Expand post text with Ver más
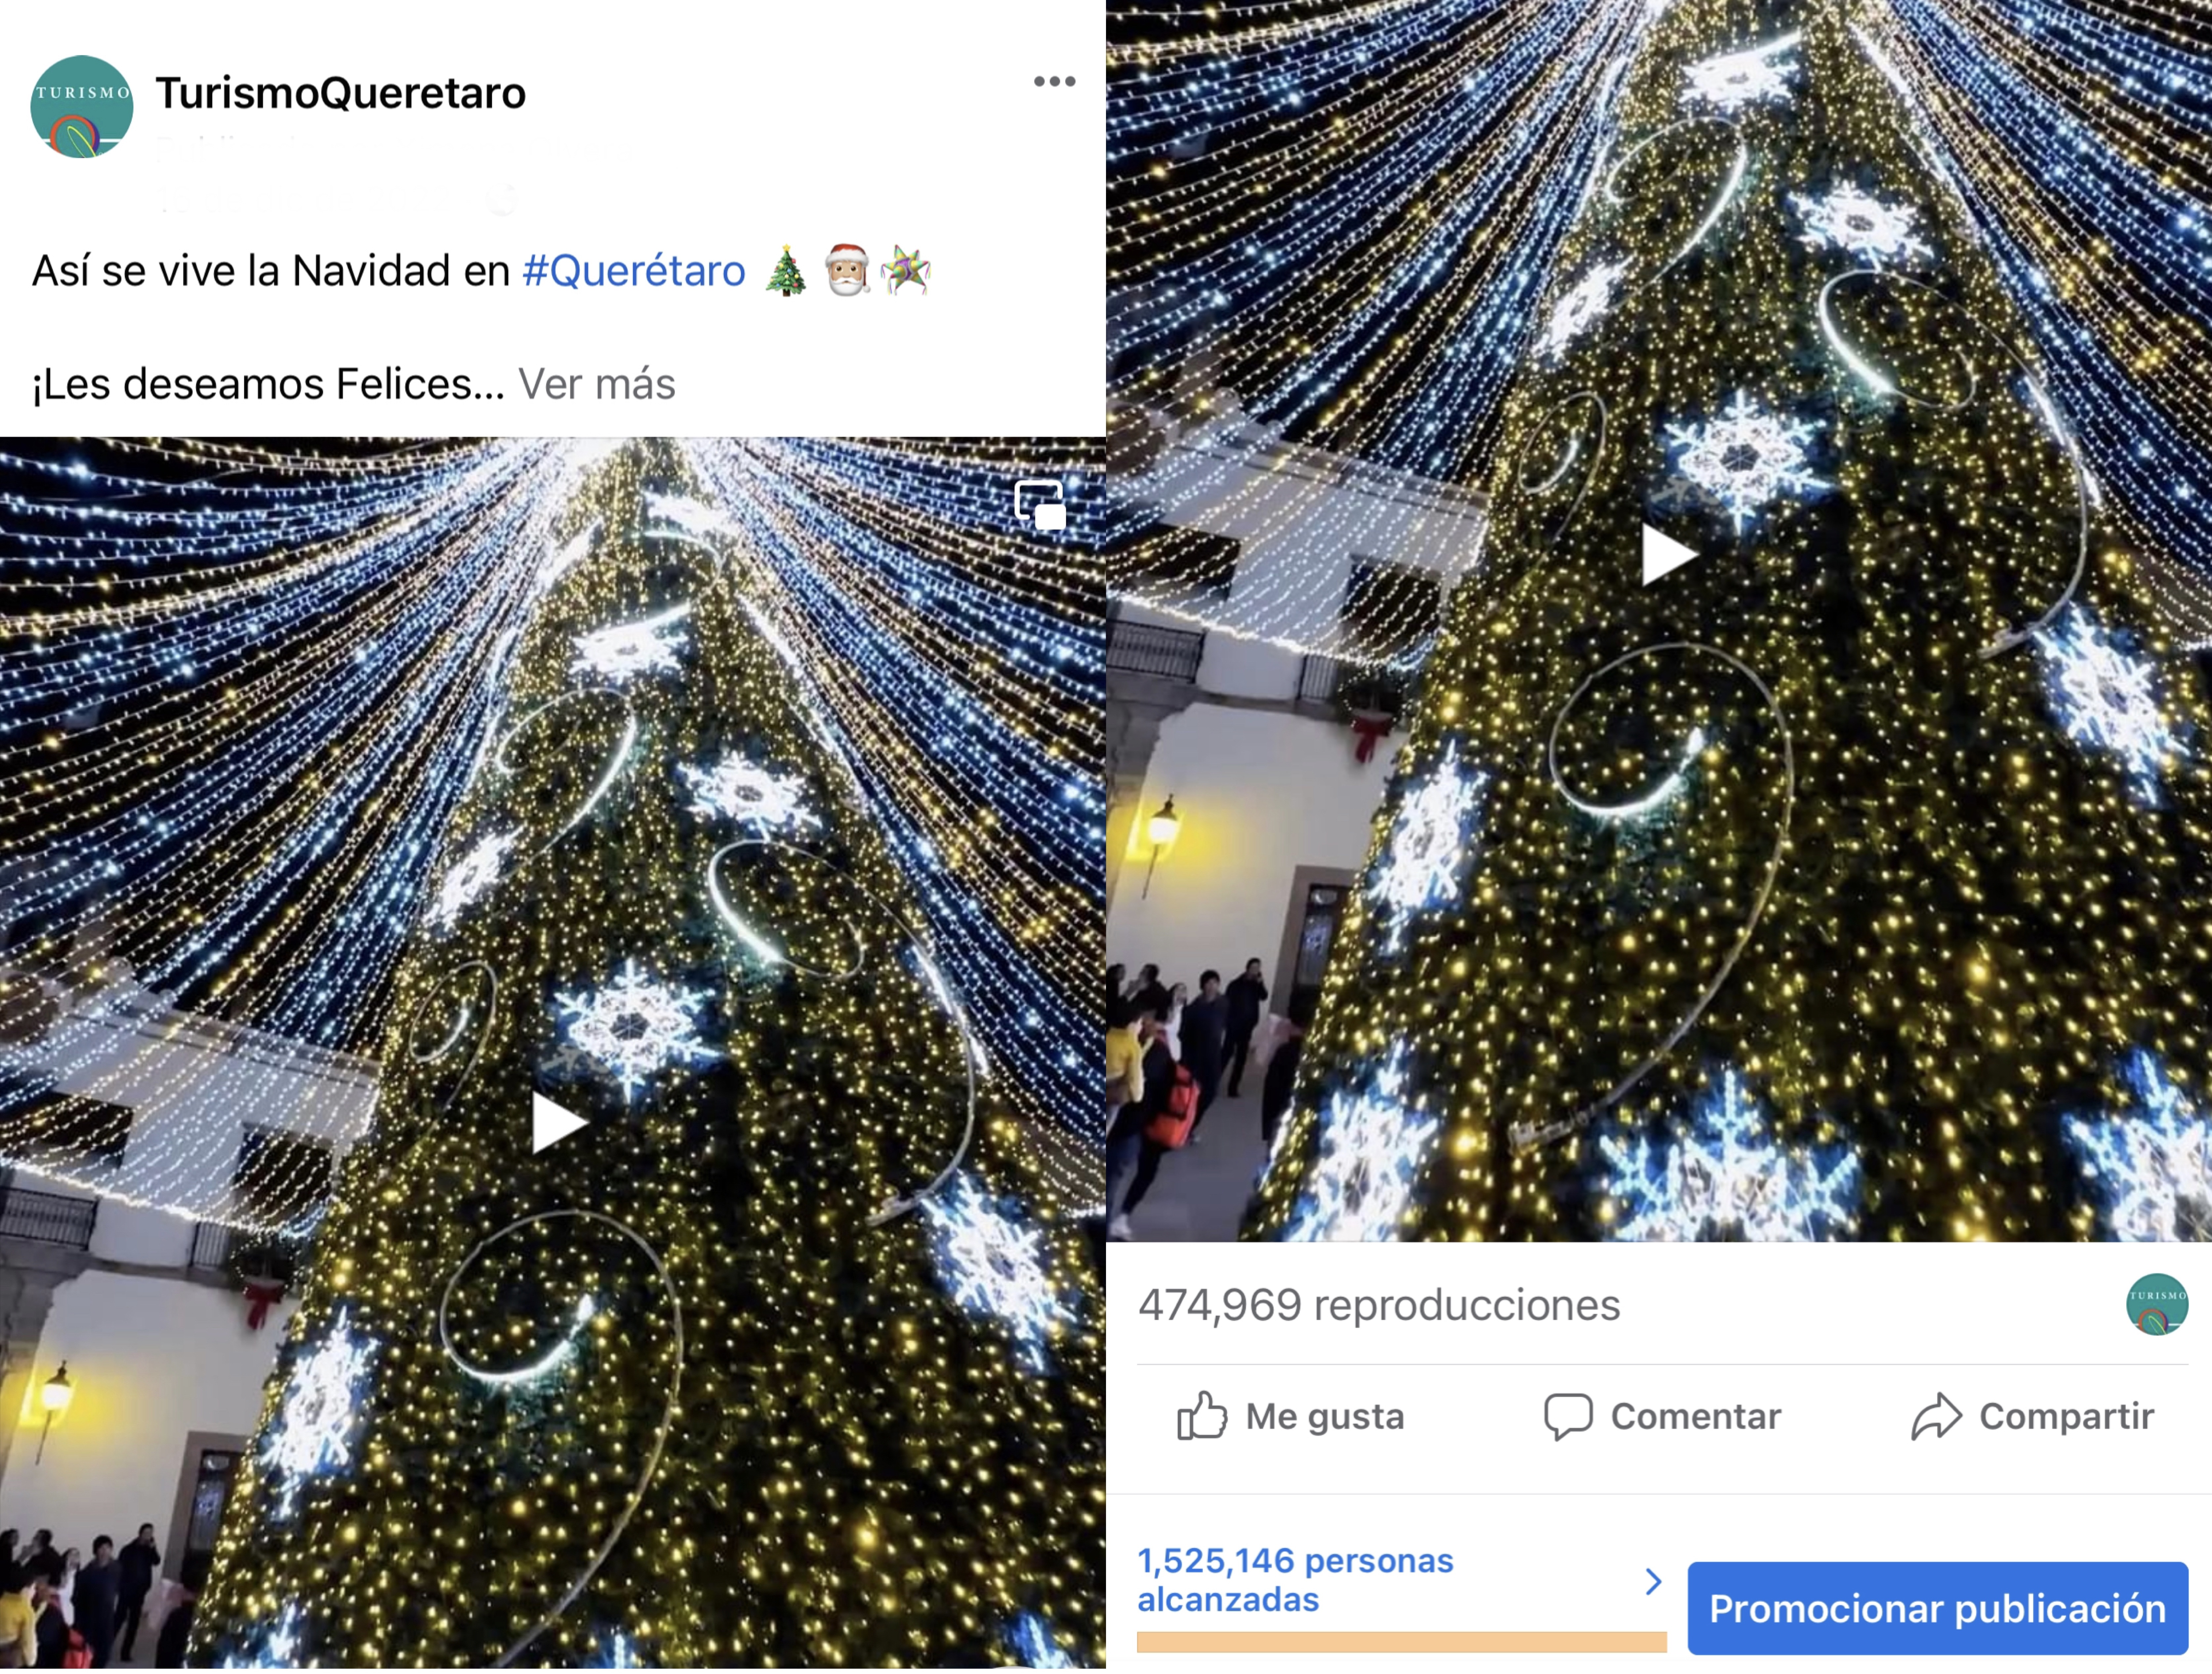Viewport: 2212px width, 1674px height. [x=597, y=384]
